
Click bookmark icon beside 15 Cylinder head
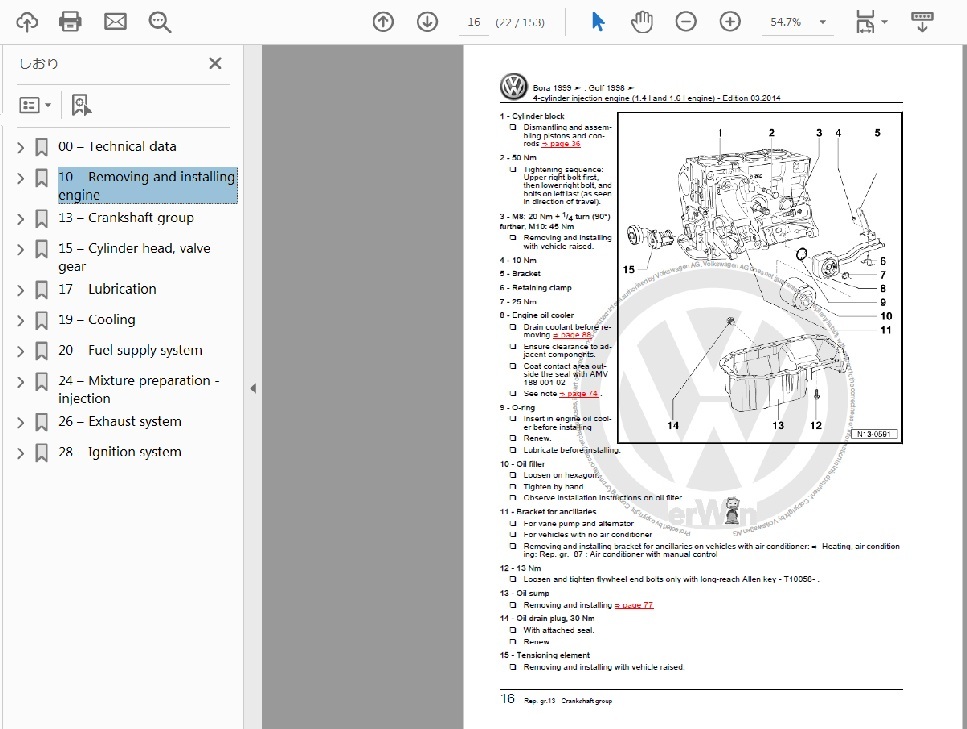pyautogui.click(x=41, y=249)
